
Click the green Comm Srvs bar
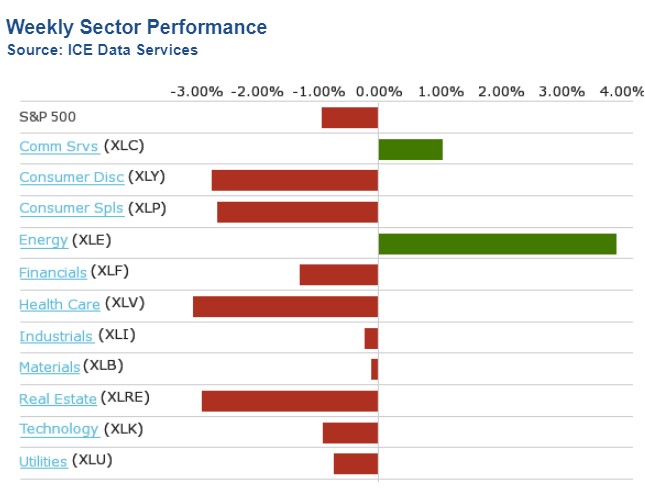(410, 149)
